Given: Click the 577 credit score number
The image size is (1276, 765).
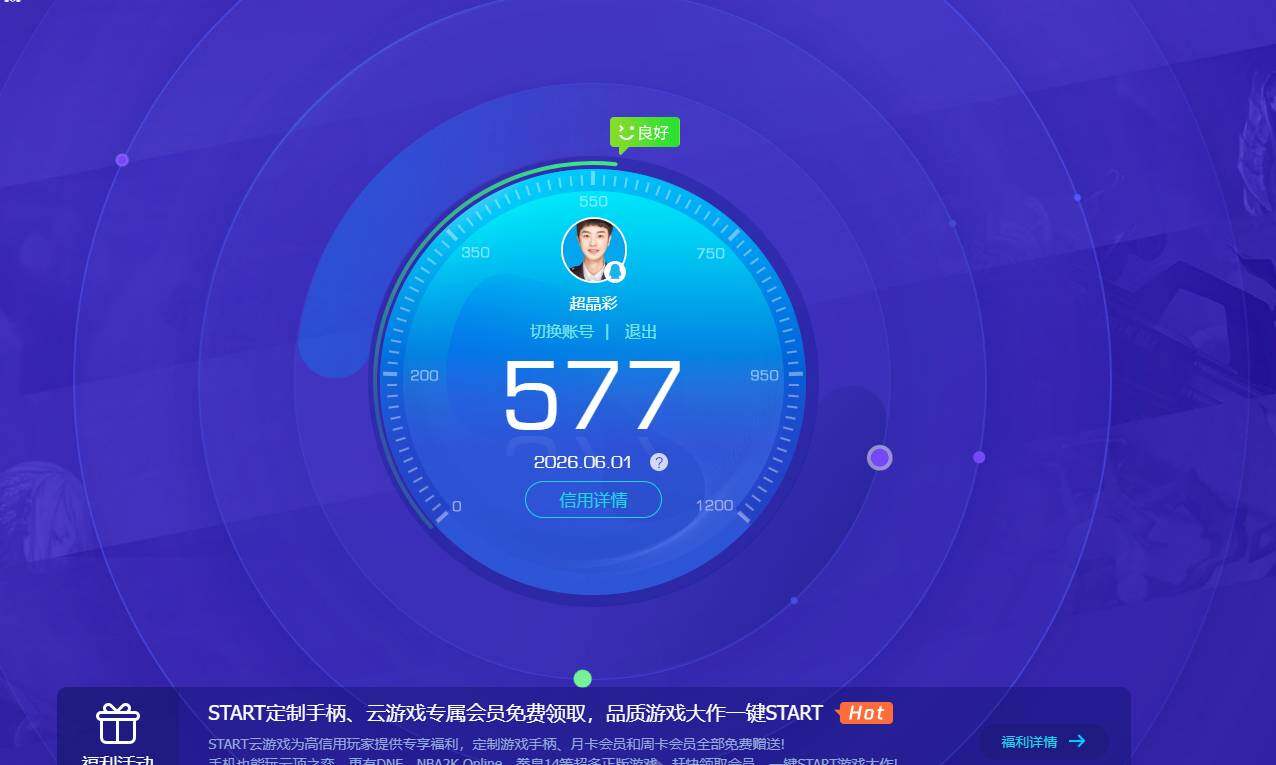Looking at the screenshot, I should click(592, 394).
